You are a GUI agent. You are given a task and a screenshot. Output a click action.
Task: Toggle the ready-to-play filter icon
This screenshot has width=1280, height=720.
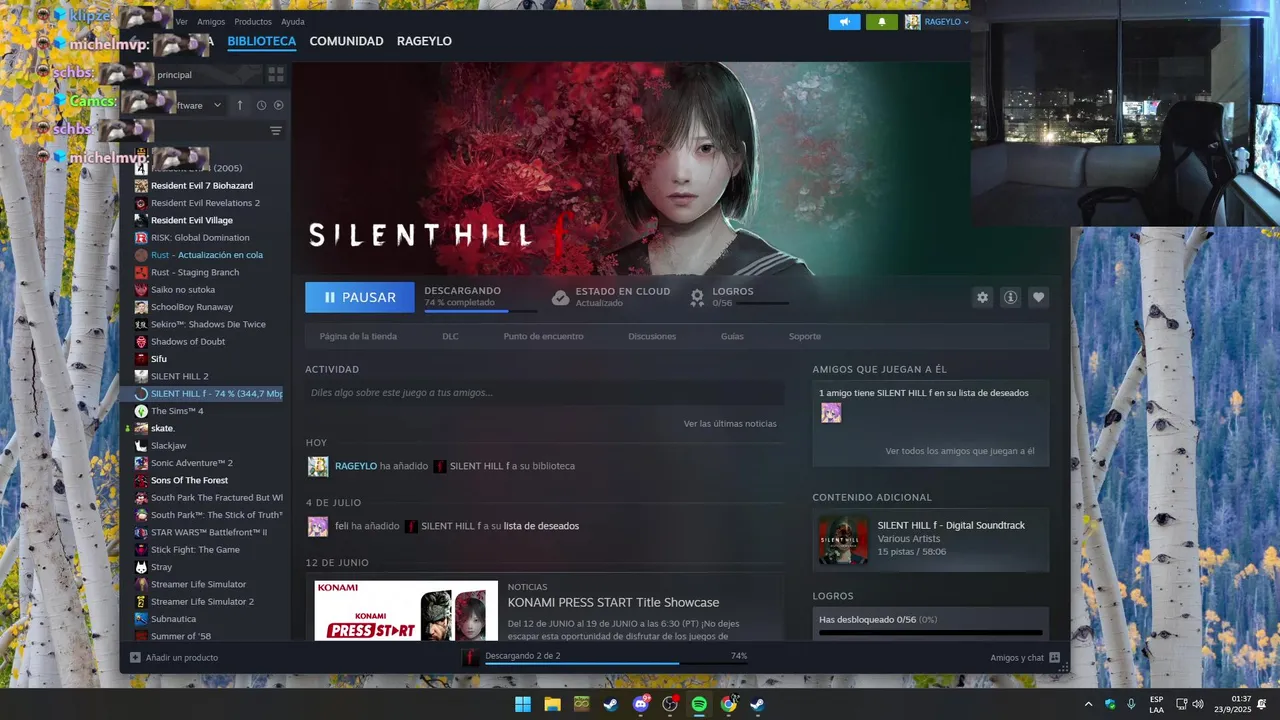point(279,105)
